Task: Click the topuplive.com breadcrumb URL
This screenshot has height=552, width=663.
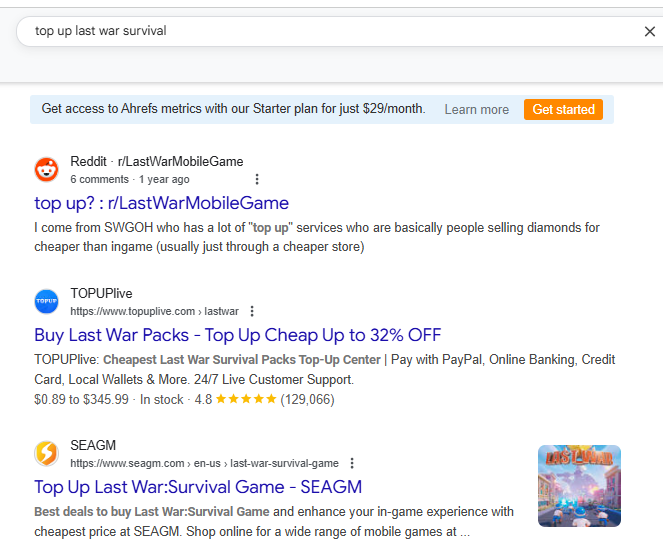Action: point(154,311)
